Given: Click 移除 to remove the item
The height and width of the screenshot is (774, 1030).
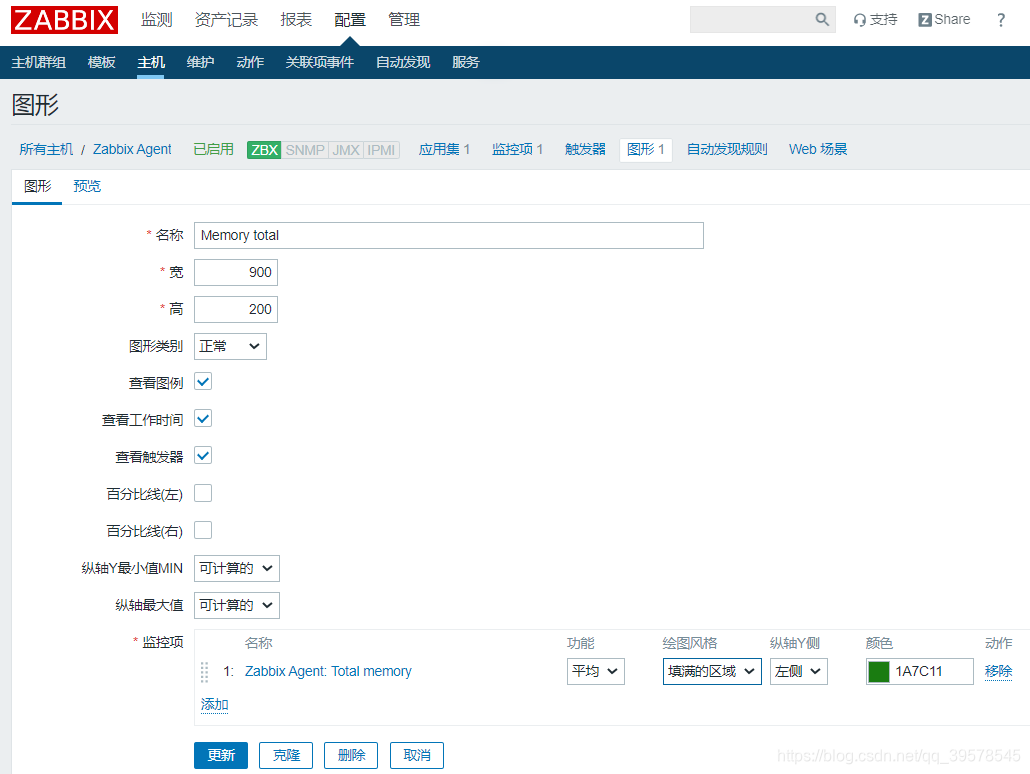Looking at the screenshot, I should coord(998,672).
